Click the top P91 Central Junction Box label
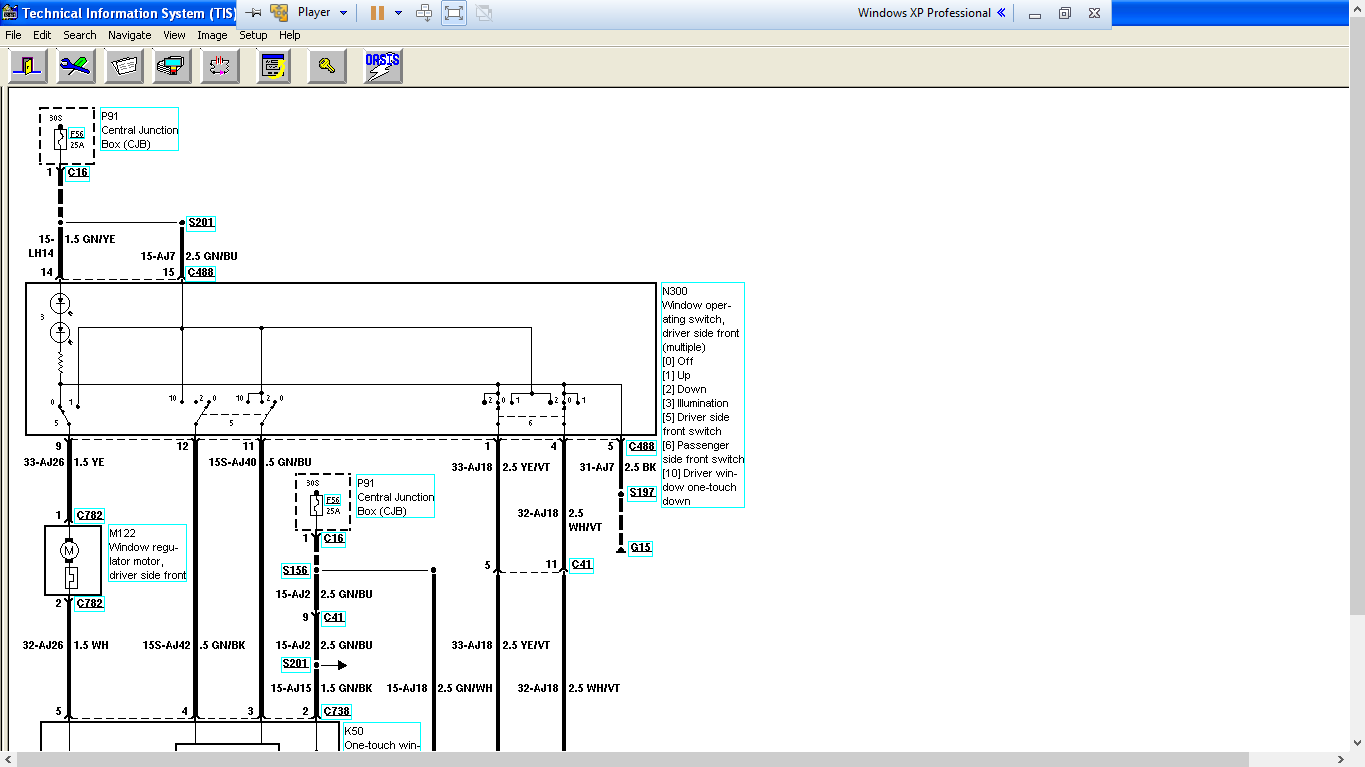The width and height of the screenshot is (1365, 767). tap(140, 130)
